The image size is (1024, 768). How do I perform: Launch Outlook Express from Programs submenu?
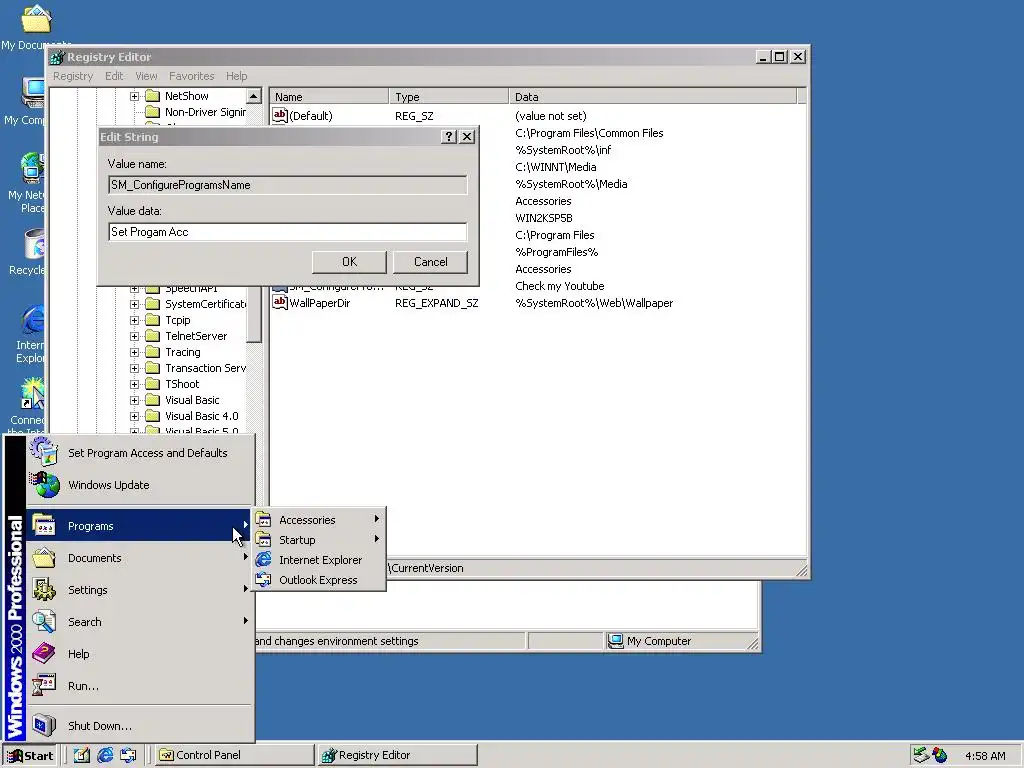click(263, 580)
